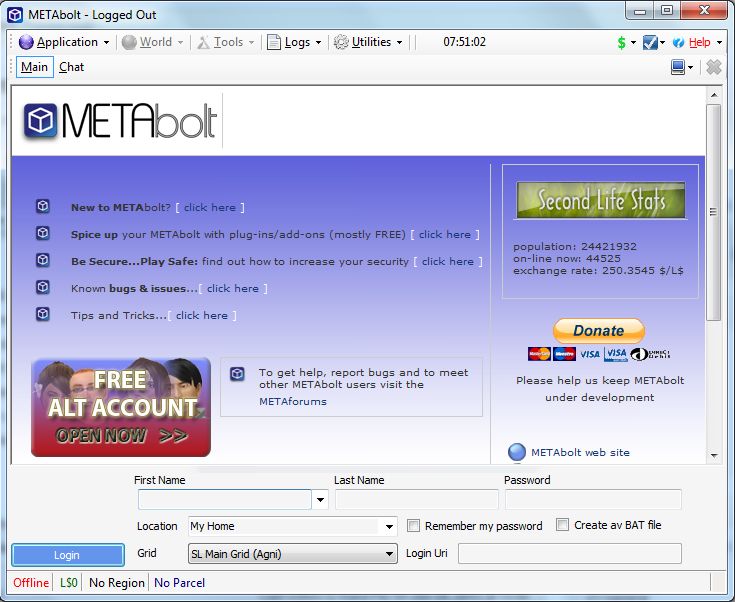The height and width of the screenshot is (602, 735).
Task: Click the Logs document icon
Action: pyautogui.click(x=274, y=42)
